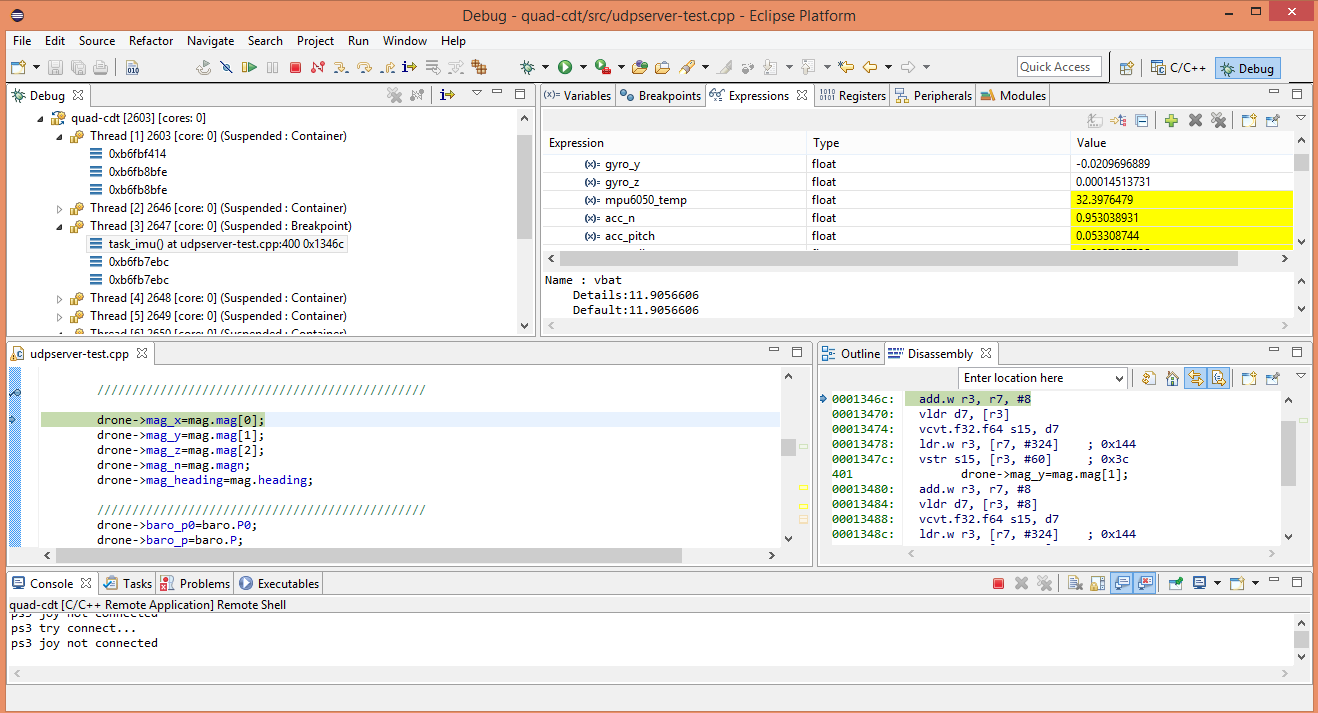Open the Enter location here dropdown
This screenshot has height=713, width=1318.
[x=1119, y=379]
